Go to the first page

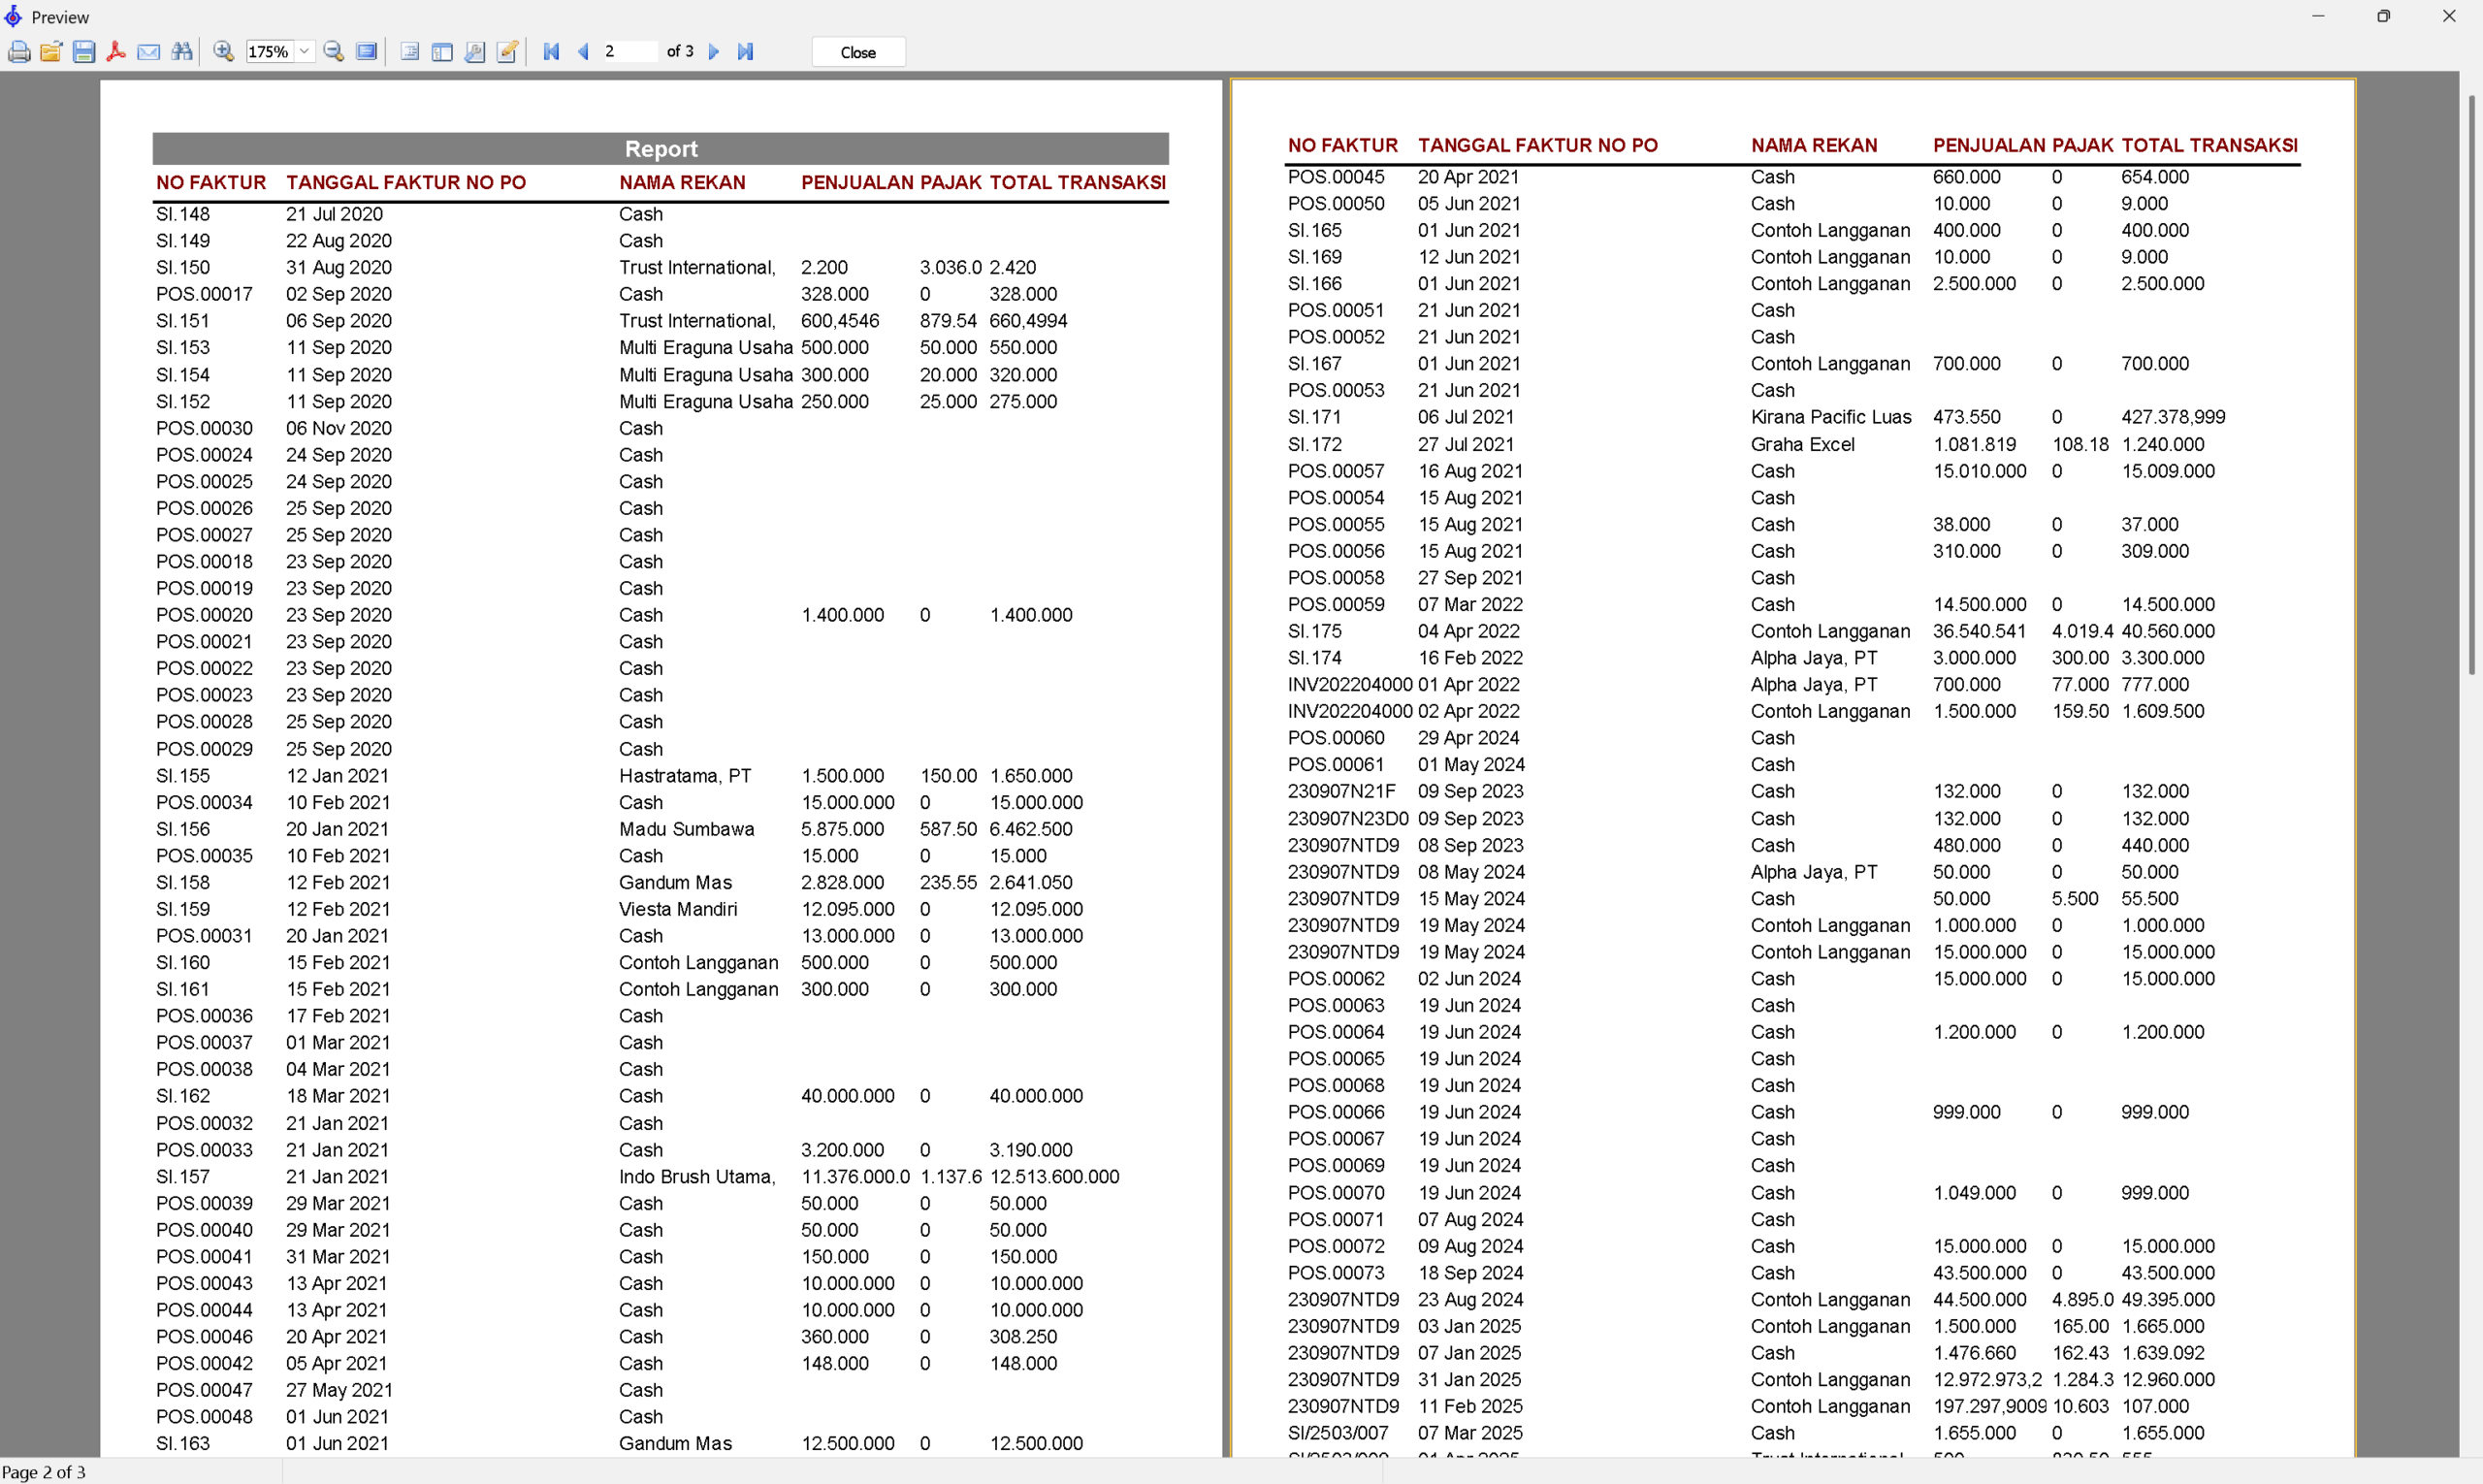point(551,52)
